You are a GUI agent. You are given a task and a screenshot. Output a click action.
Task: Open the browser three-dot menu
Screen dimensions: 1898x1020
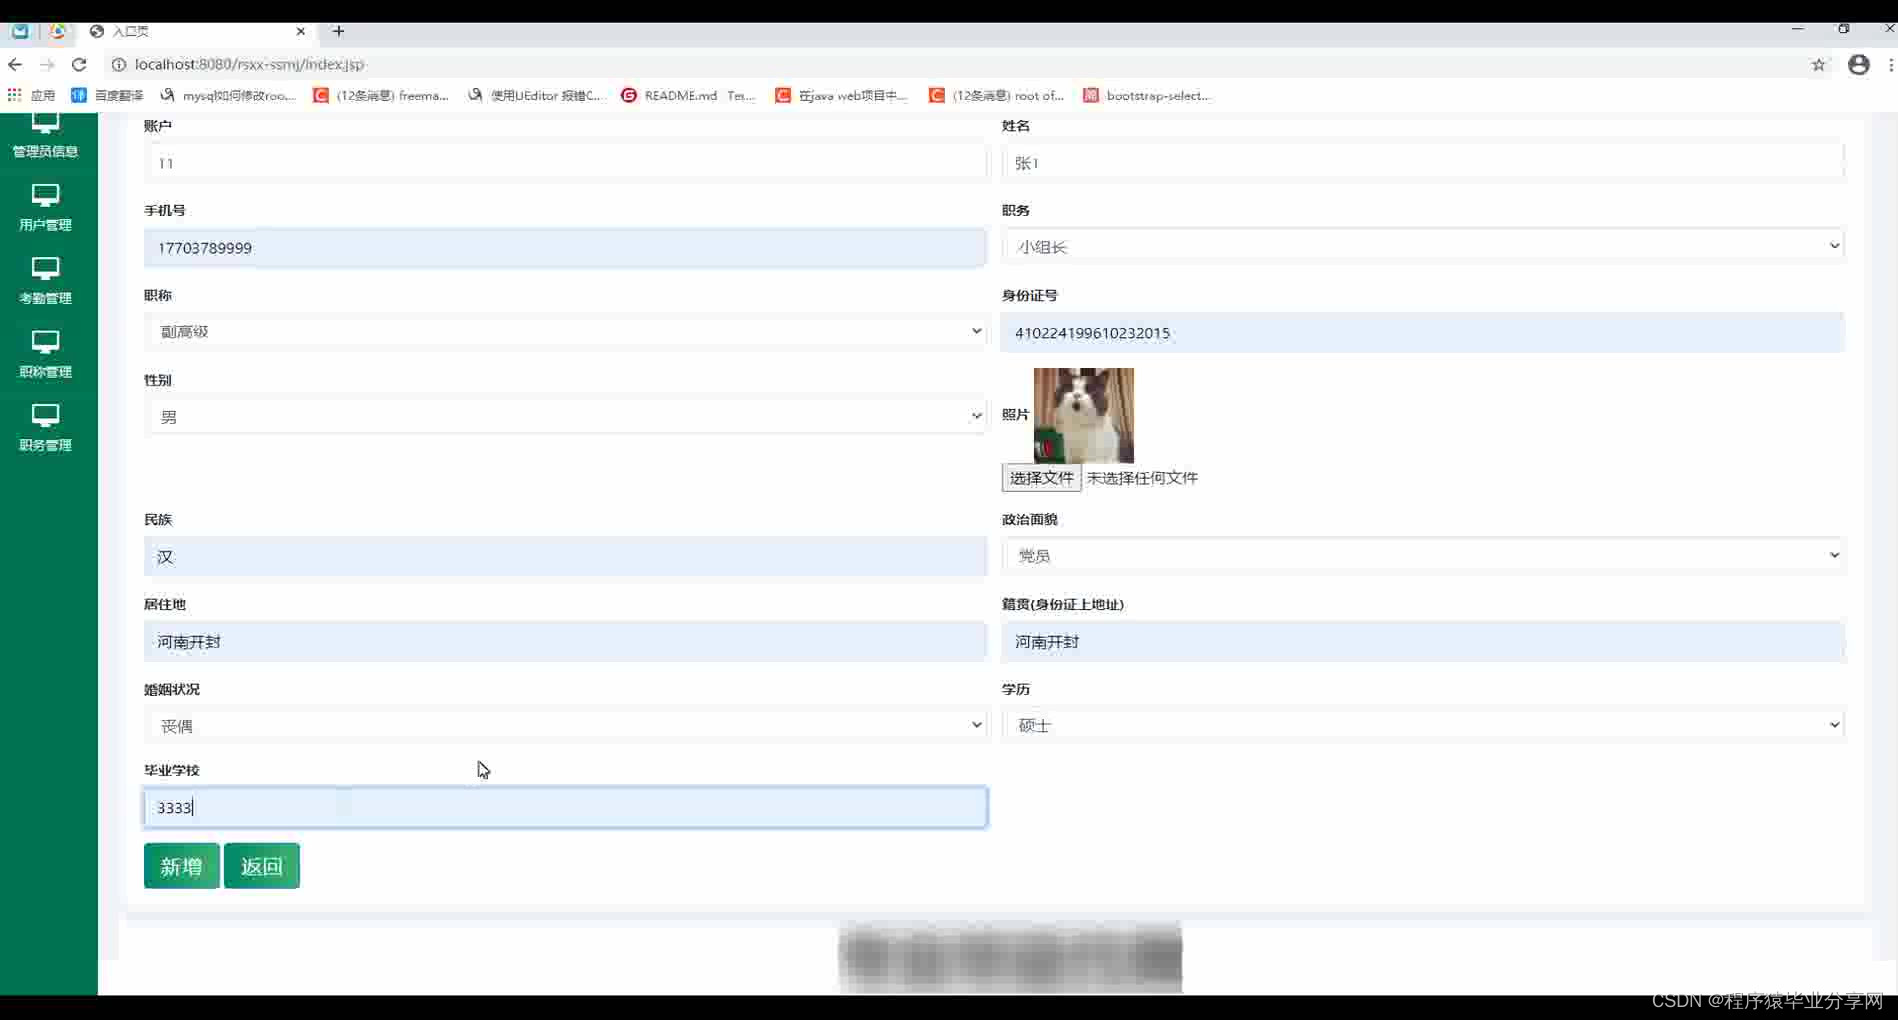[1890, 64]
